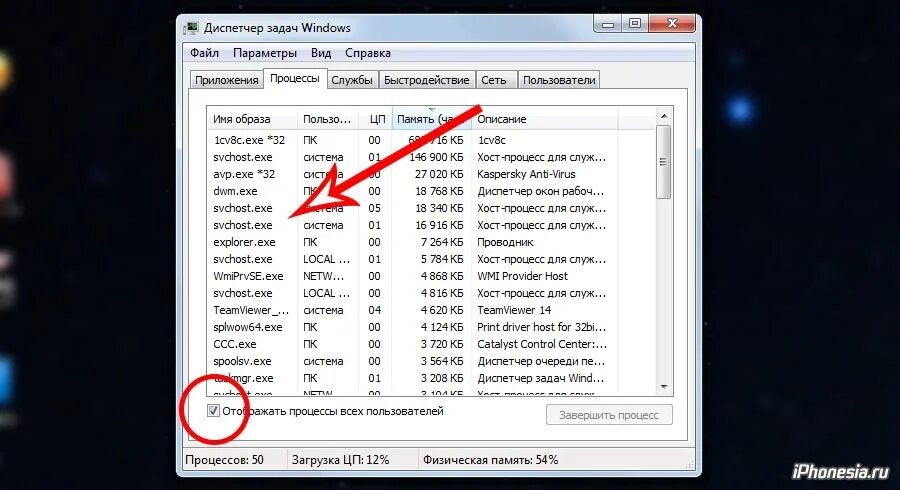Open the Пользователи tab

(559, 80)
